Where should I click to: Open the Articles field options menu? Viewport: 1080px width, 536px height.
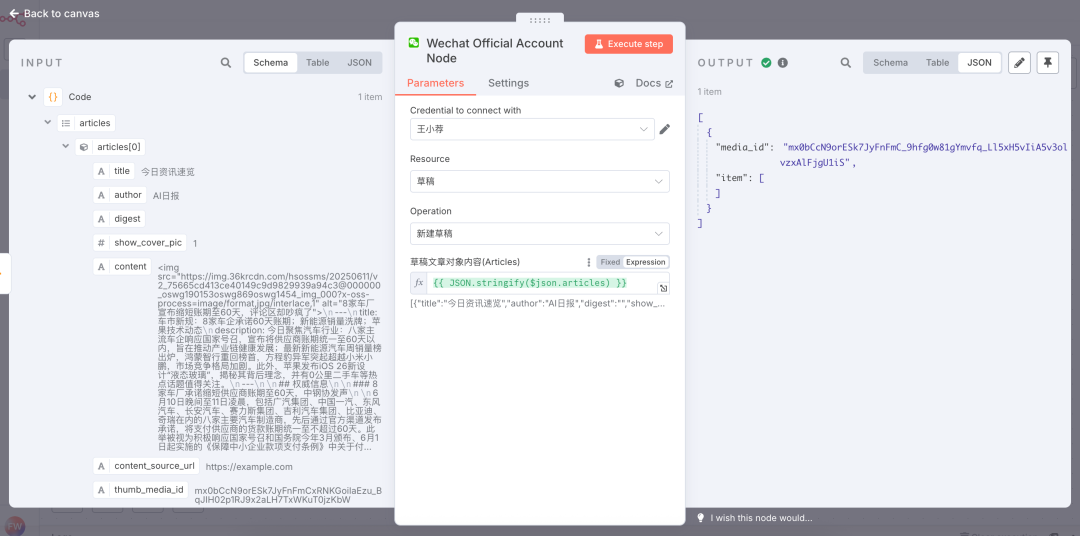(x=588, y=262)
